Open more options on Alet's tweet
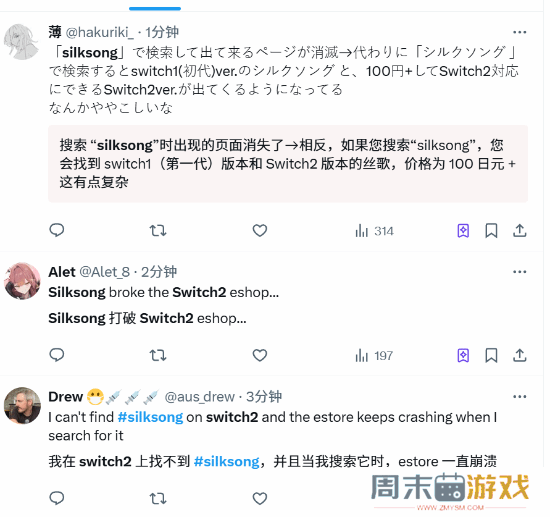The width and height of the screenshot is (550, 517). pyautogui.click(x=519, y=272)
